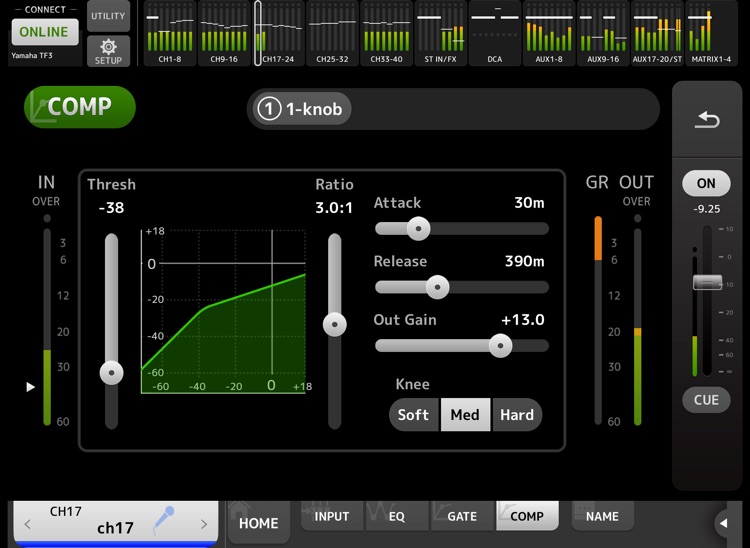Open the UTILITY menu
This screenshot has width=750, height=548.
point(109,16)
